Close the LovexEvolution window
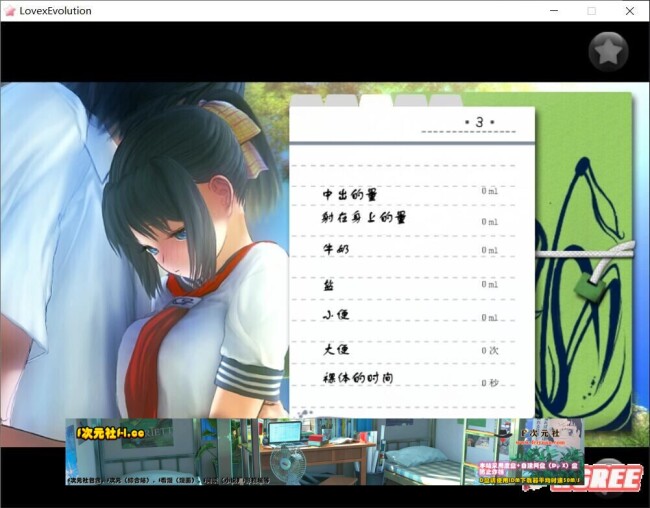The image size is (650, 508). pos(627,11)
